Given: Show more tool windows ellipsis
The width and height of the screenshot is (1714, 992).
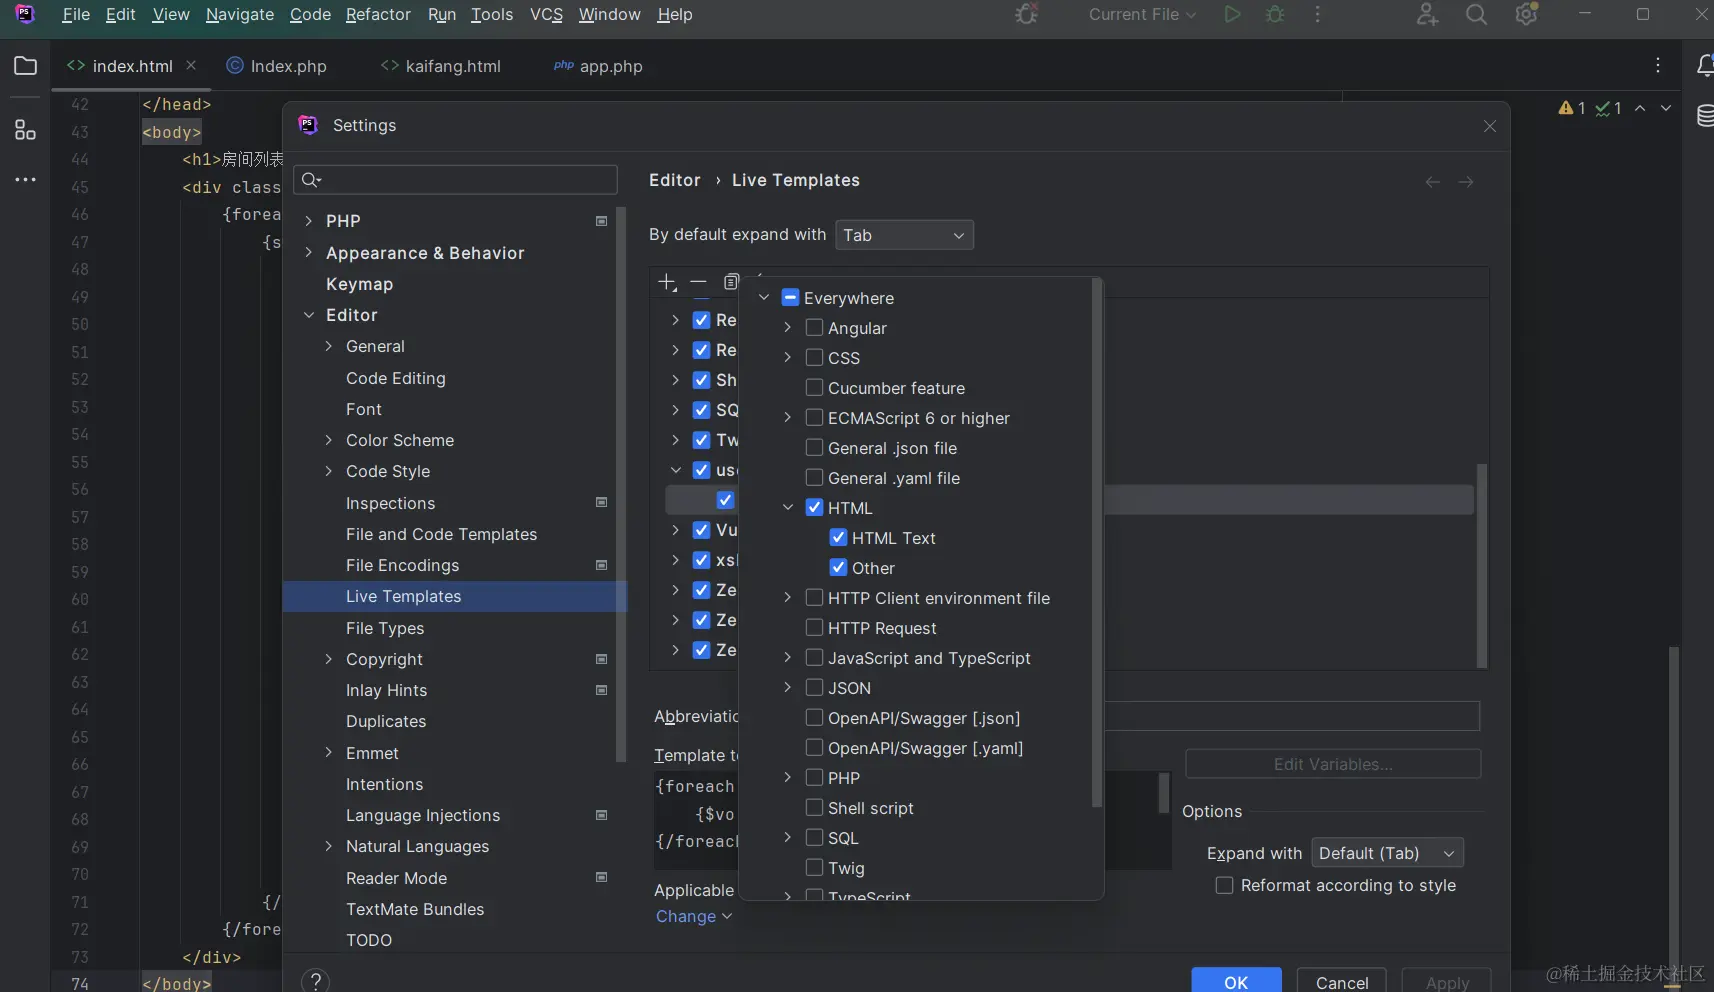Looking at the screenshot, I should coord(26,180).
